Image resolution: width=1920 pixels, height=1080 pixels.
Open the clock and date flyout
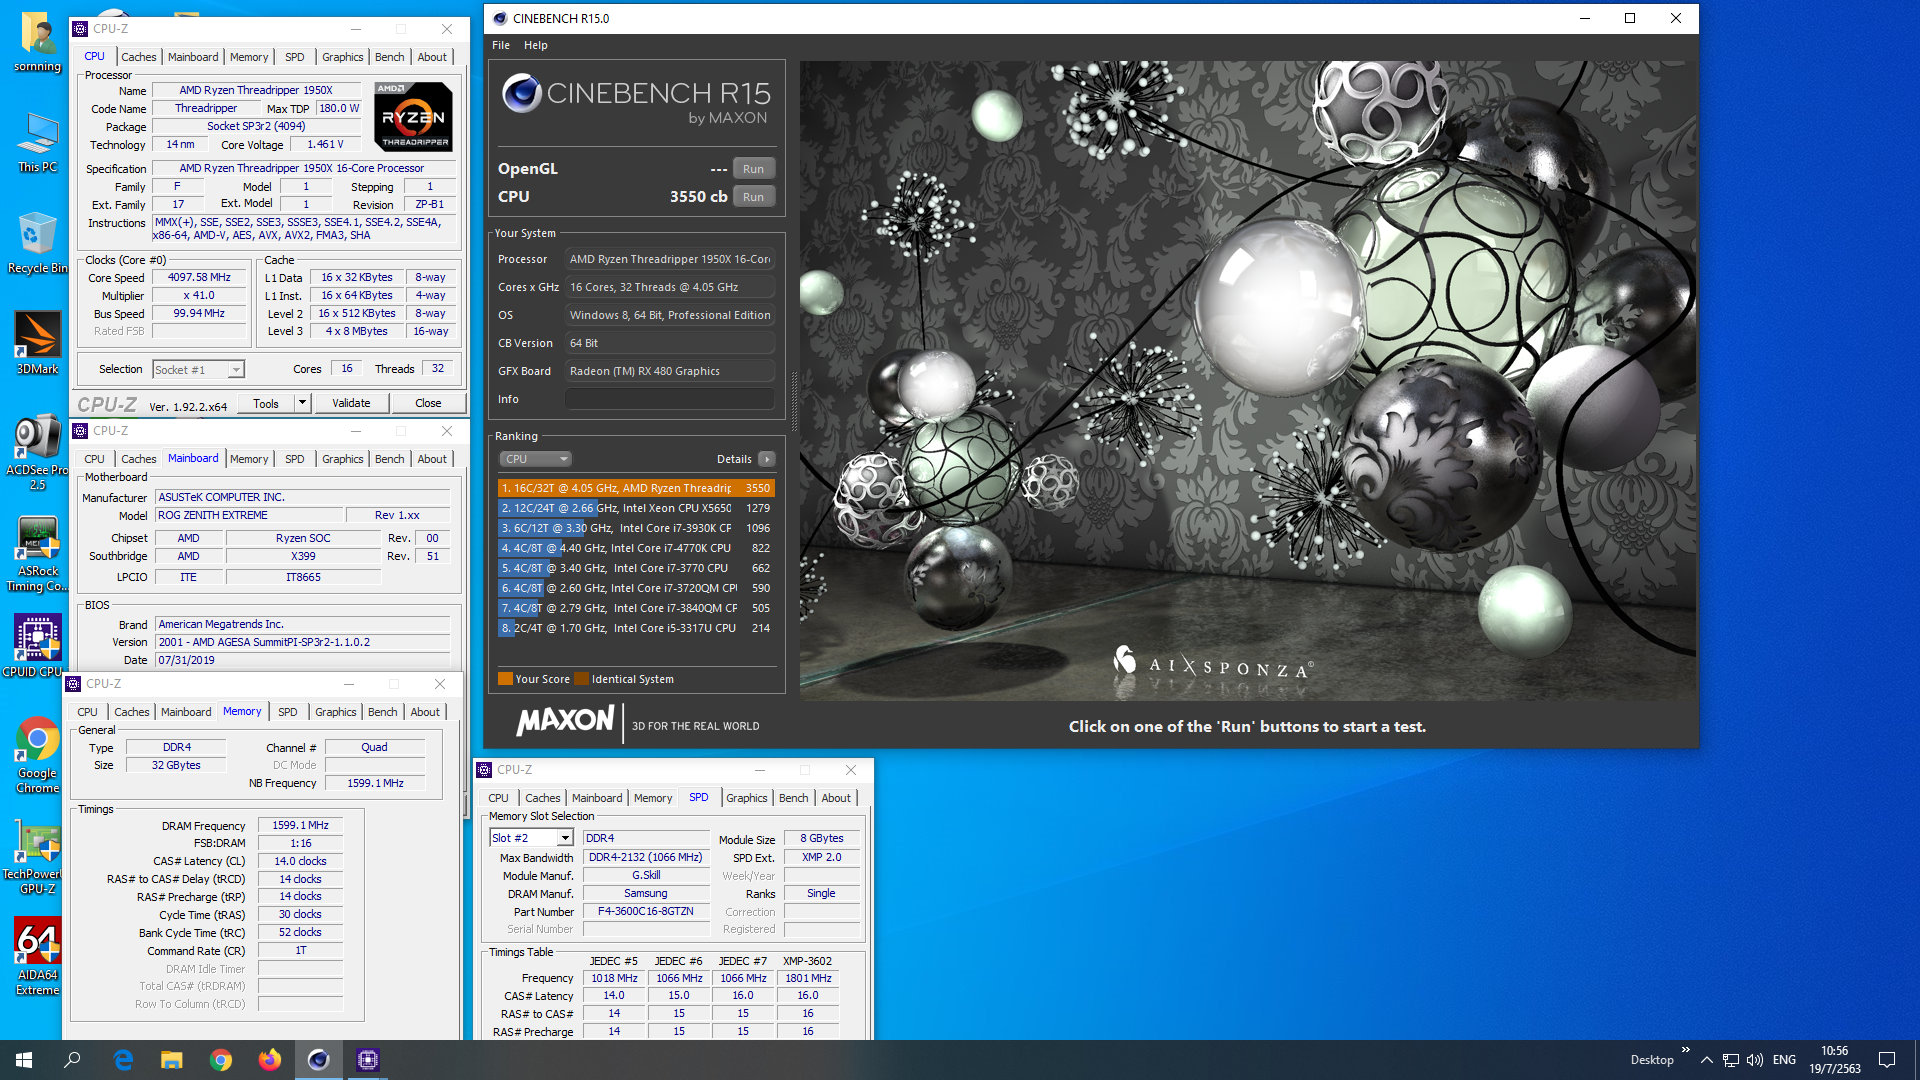click(x=1834, y=1060)
